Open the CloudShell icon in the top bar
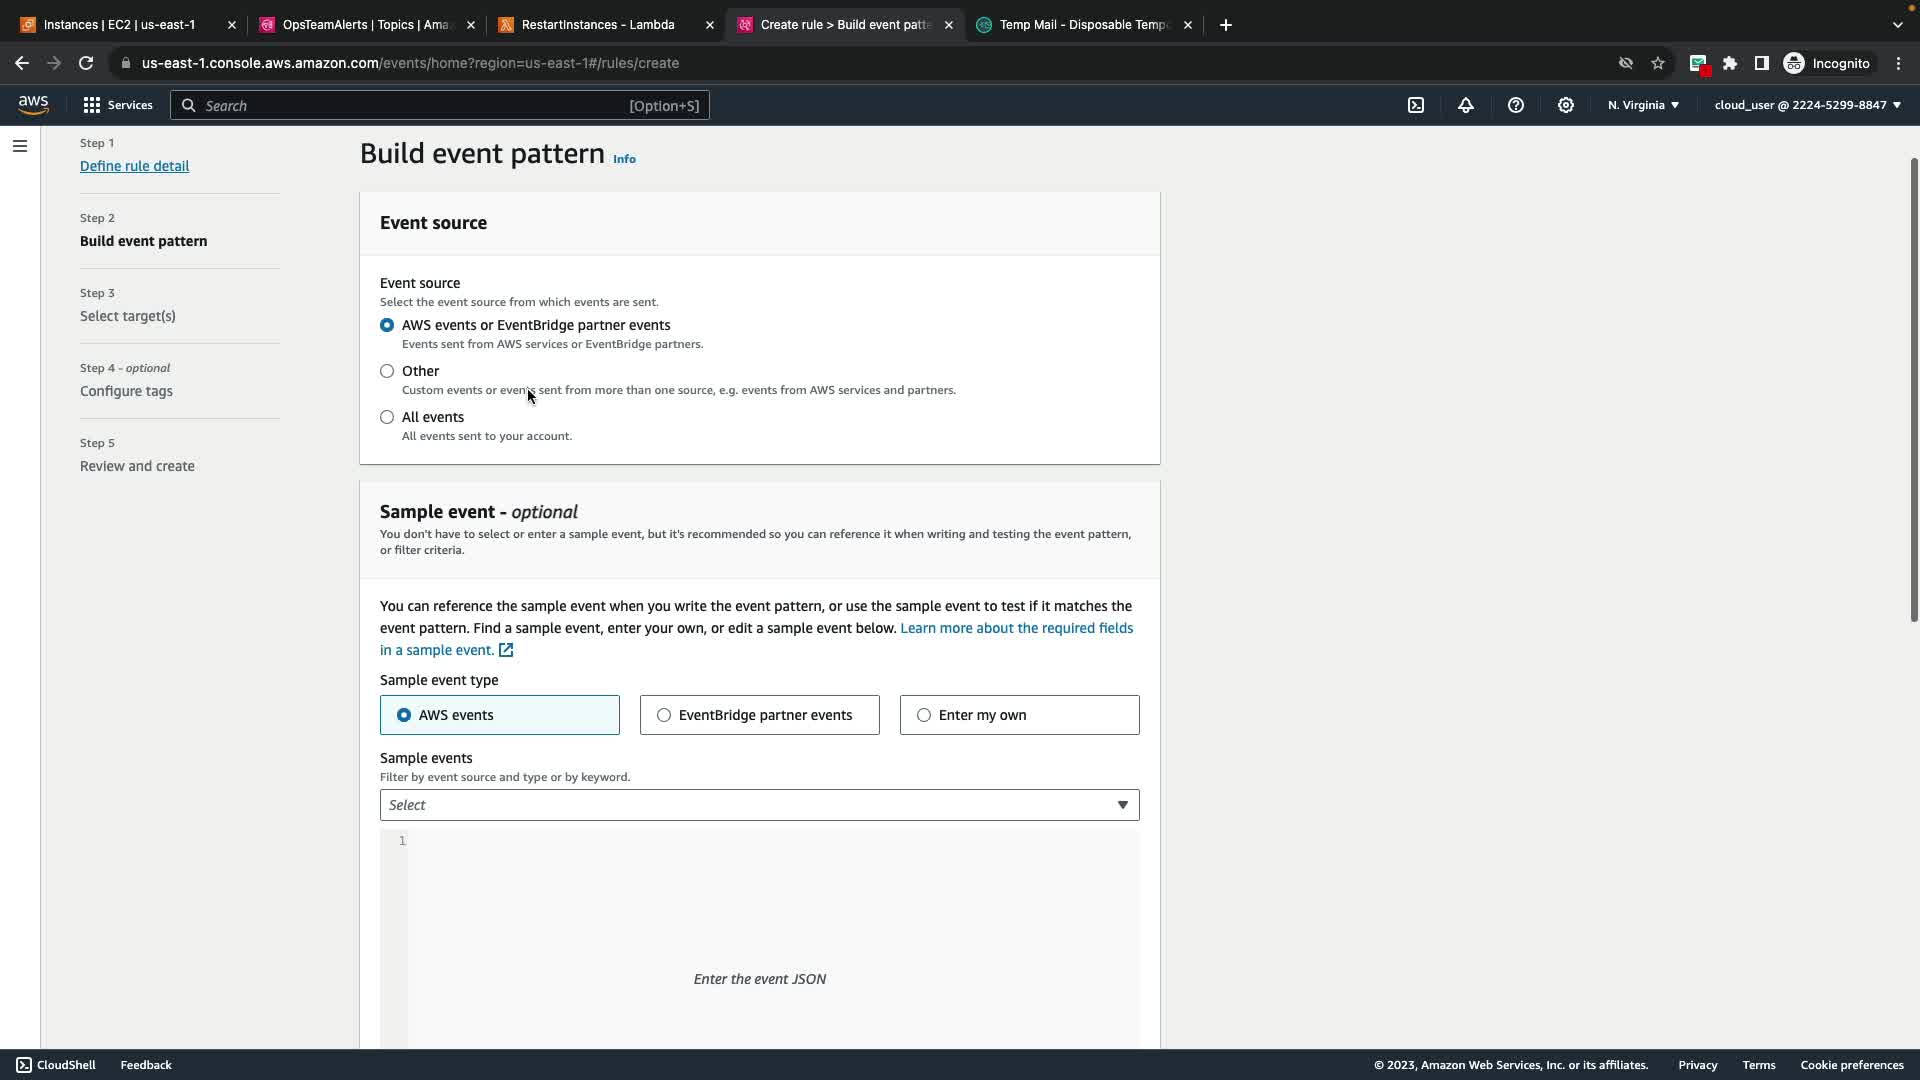Image resolution: width=1920 pixels, height=1080 pixels. [x=1416, y=105]
